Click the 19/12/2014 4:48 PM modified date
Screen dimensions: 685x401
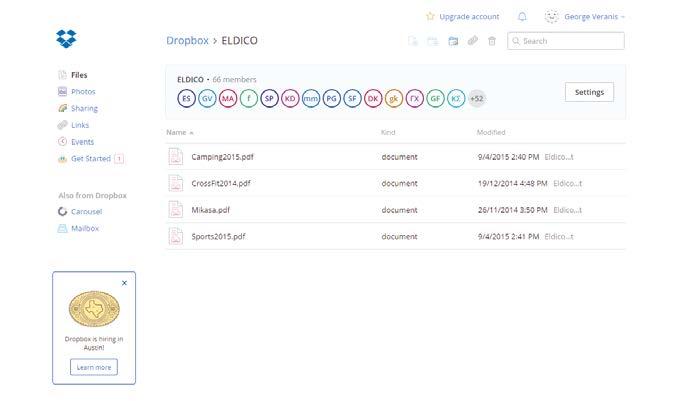[512, 183]
